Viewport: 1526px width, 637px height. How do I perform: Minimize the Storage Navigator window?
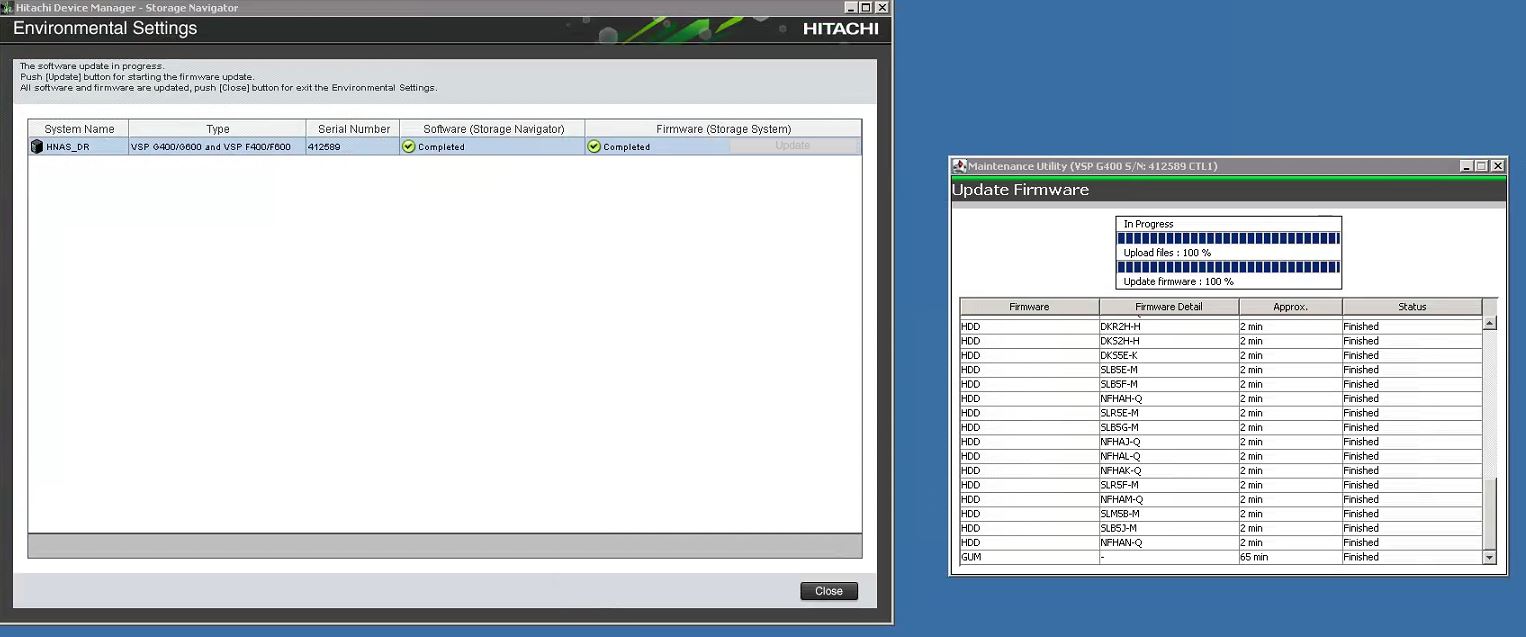(851, 7)
